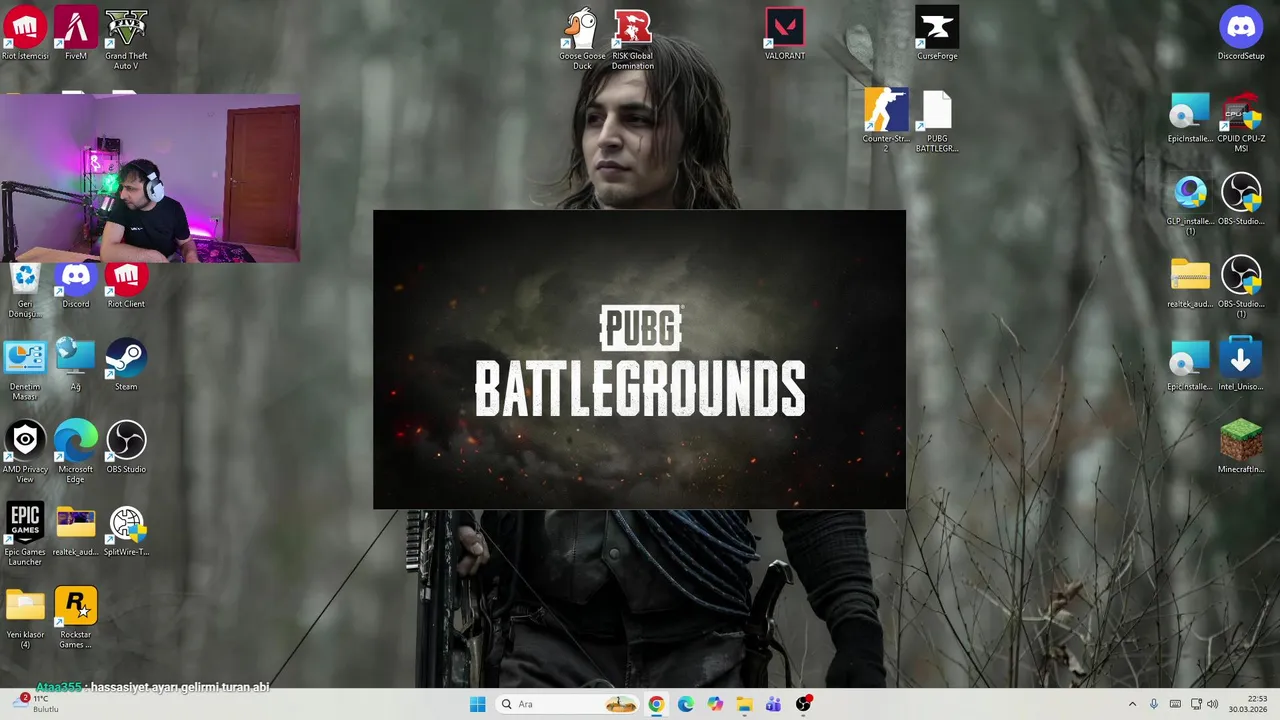Open the Geri Dönüşüm recycle bin

[x=25, y=291]
